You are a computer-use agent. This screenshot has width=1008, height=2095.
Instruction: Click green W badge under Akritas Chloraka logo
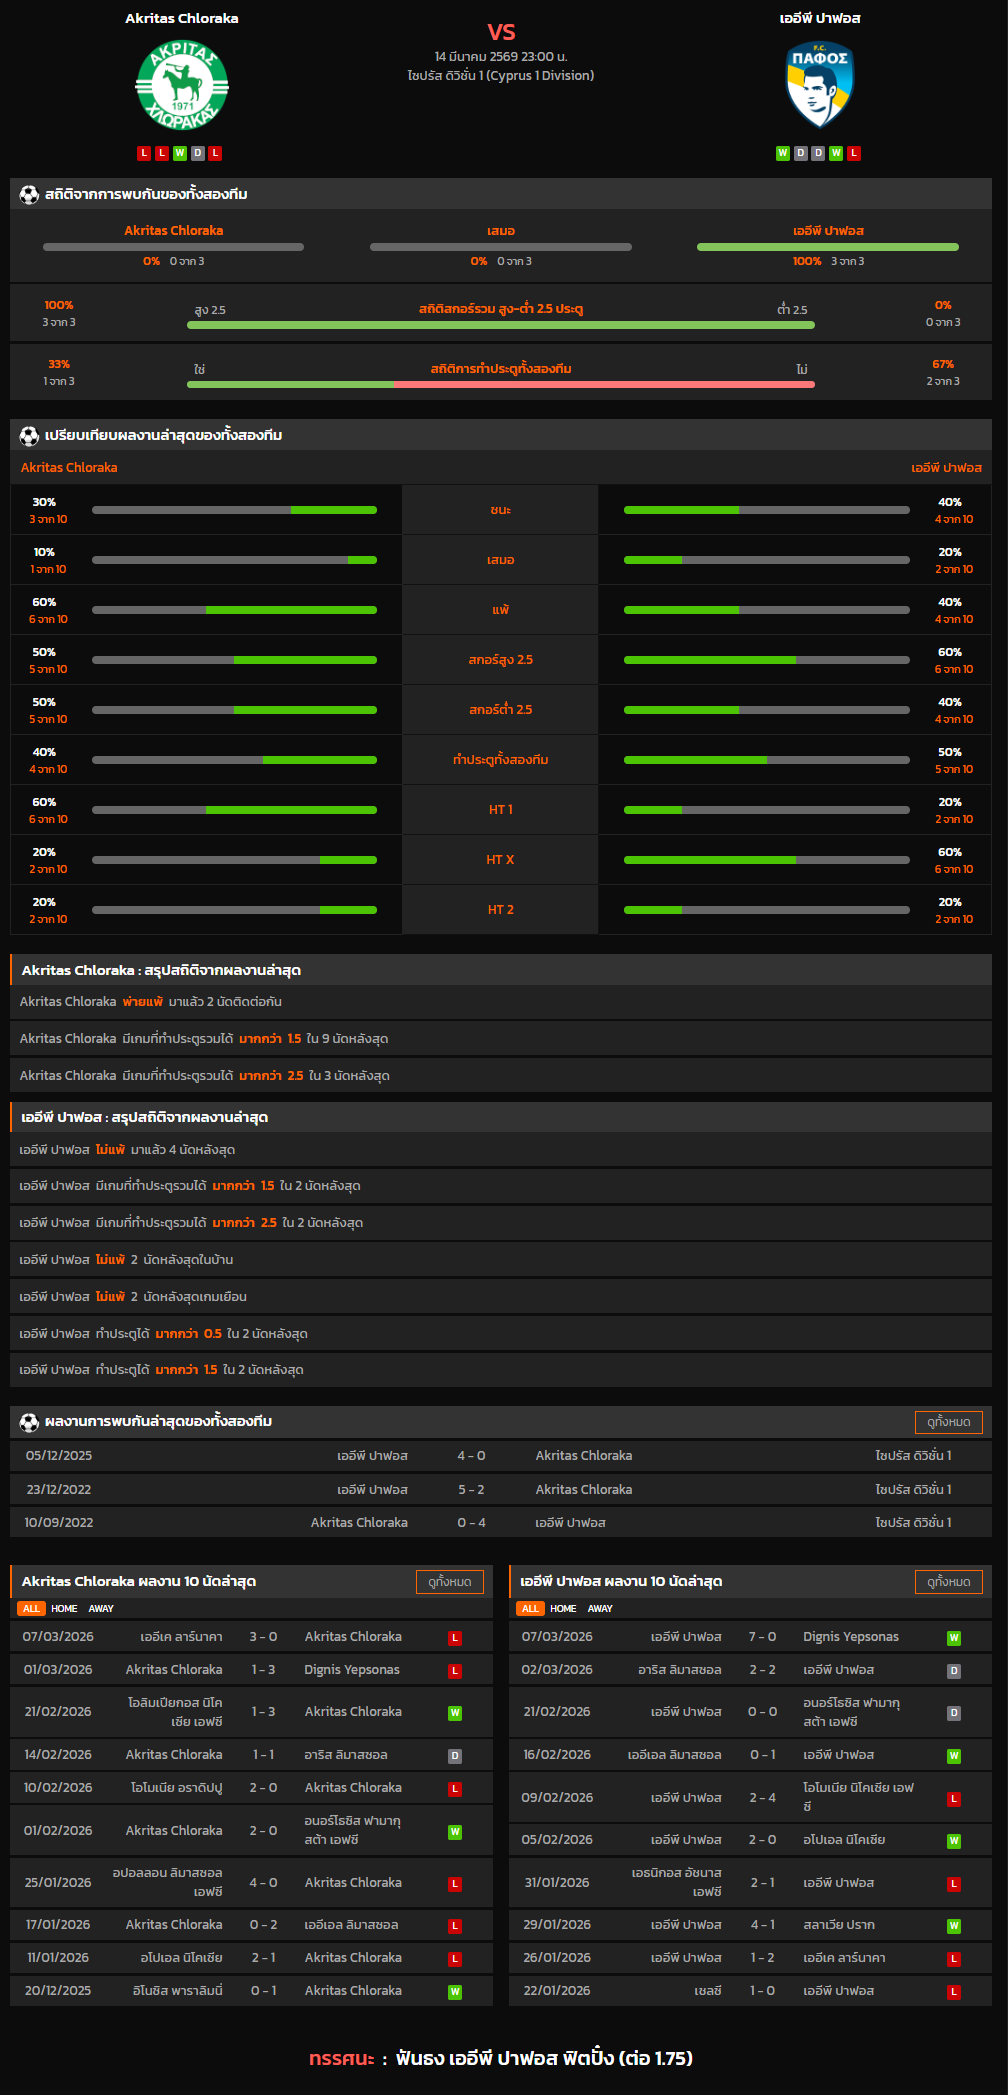click(x=180, y=153)
